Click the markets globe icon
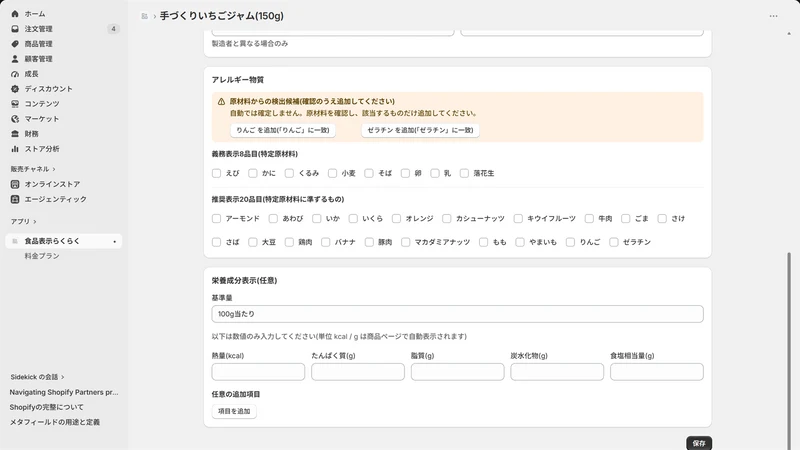The height and width of the screenshot is (450, 800). pyautogui.click(x=15, y=119)
